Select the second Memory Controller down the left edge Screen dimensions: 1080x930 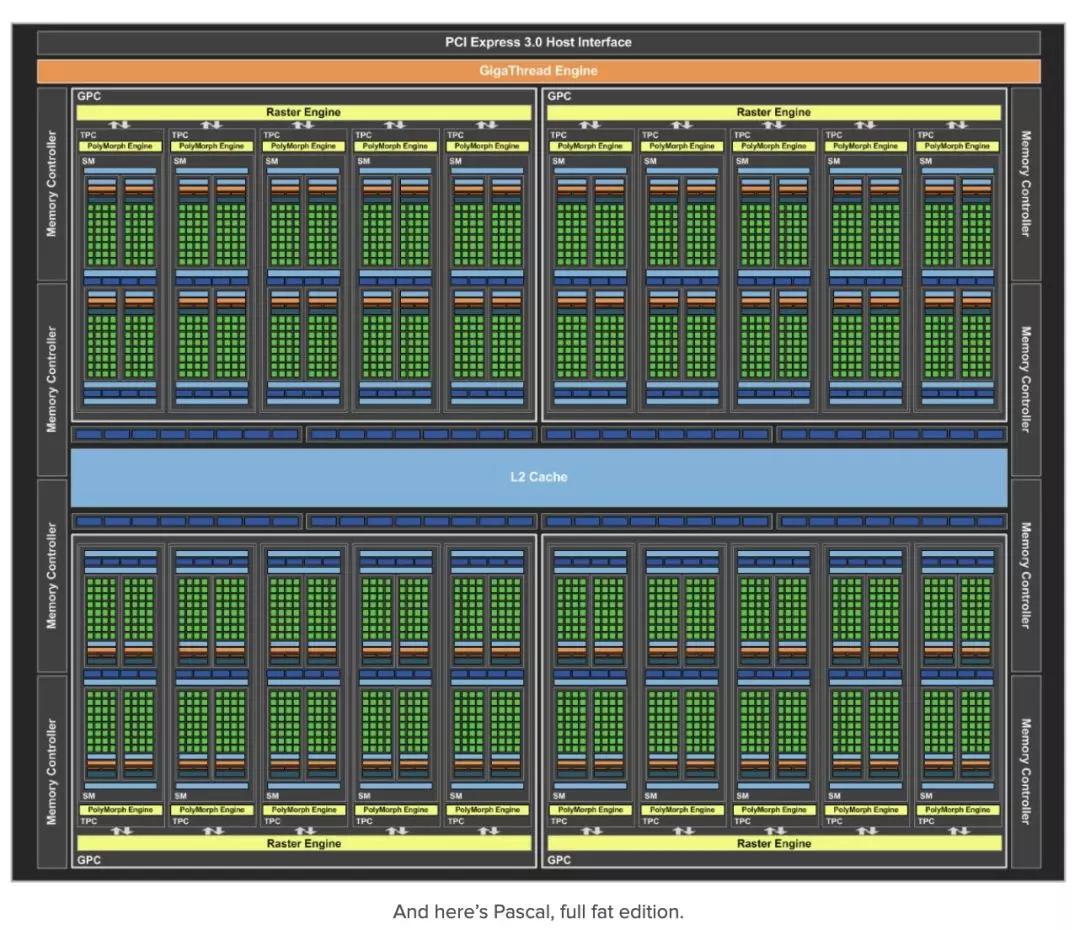click(x=52, y=380)
